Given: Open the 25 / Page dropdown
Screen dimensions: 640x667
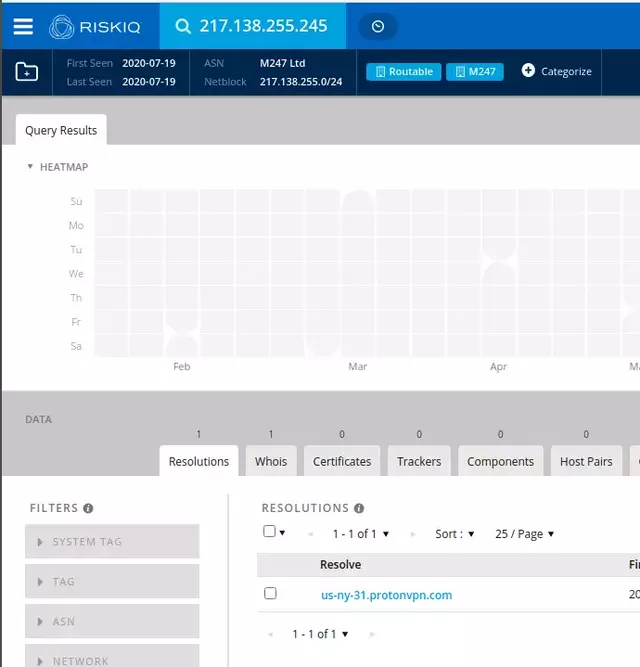Looking at the screenshot, I should pos(524,534).
